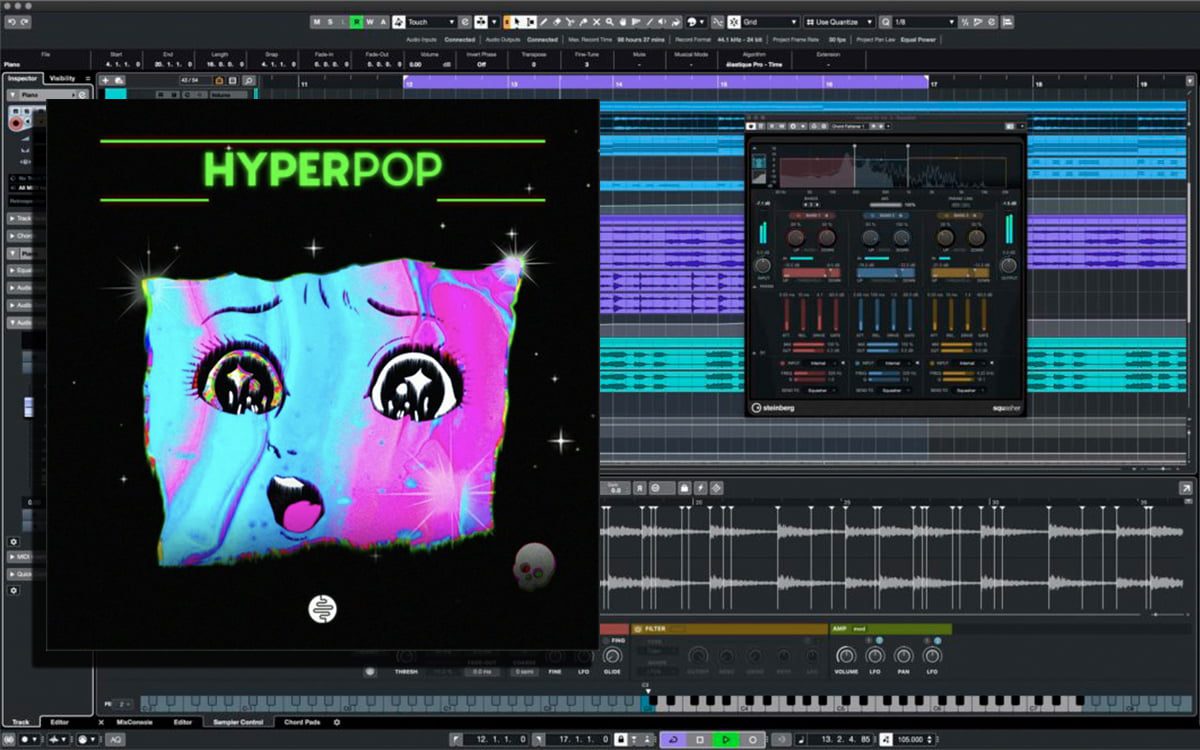Adjust Band 3 yellow threshold slider
The width and height of the screenshot is (1200, 750).
960,273
